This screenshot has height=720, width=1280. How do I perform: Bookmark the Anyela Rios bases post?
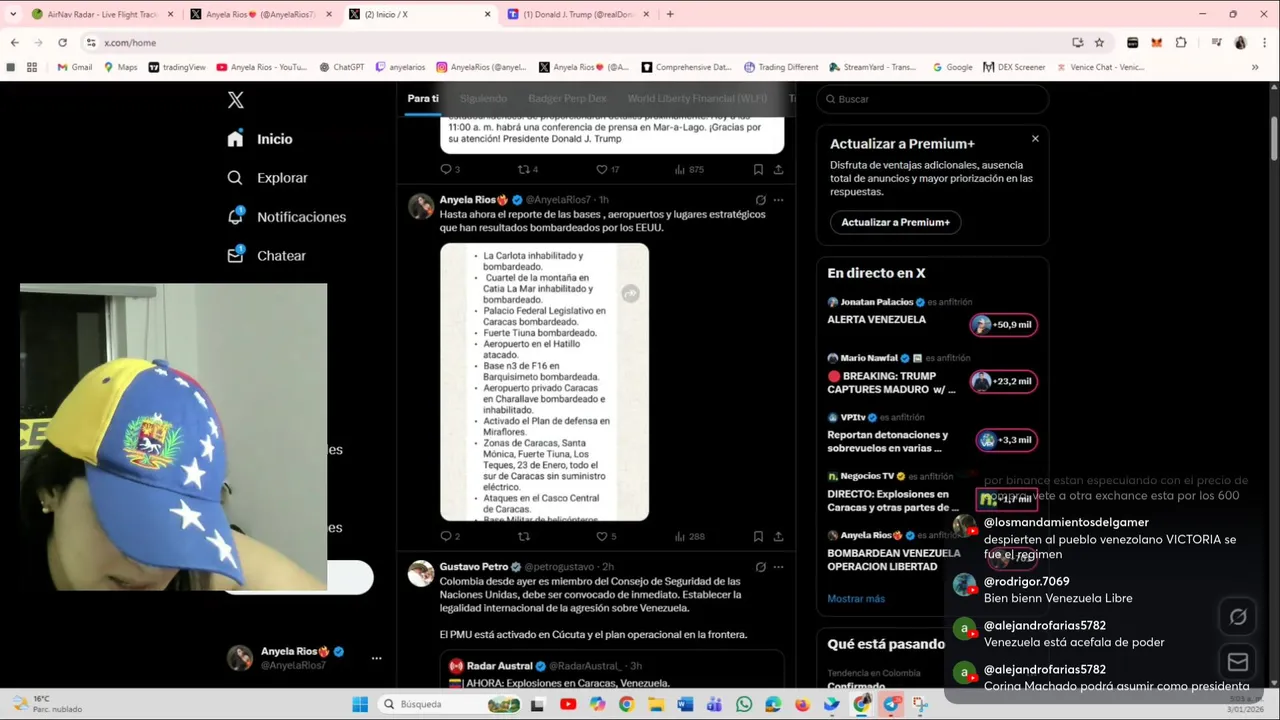tap(758, 536)
